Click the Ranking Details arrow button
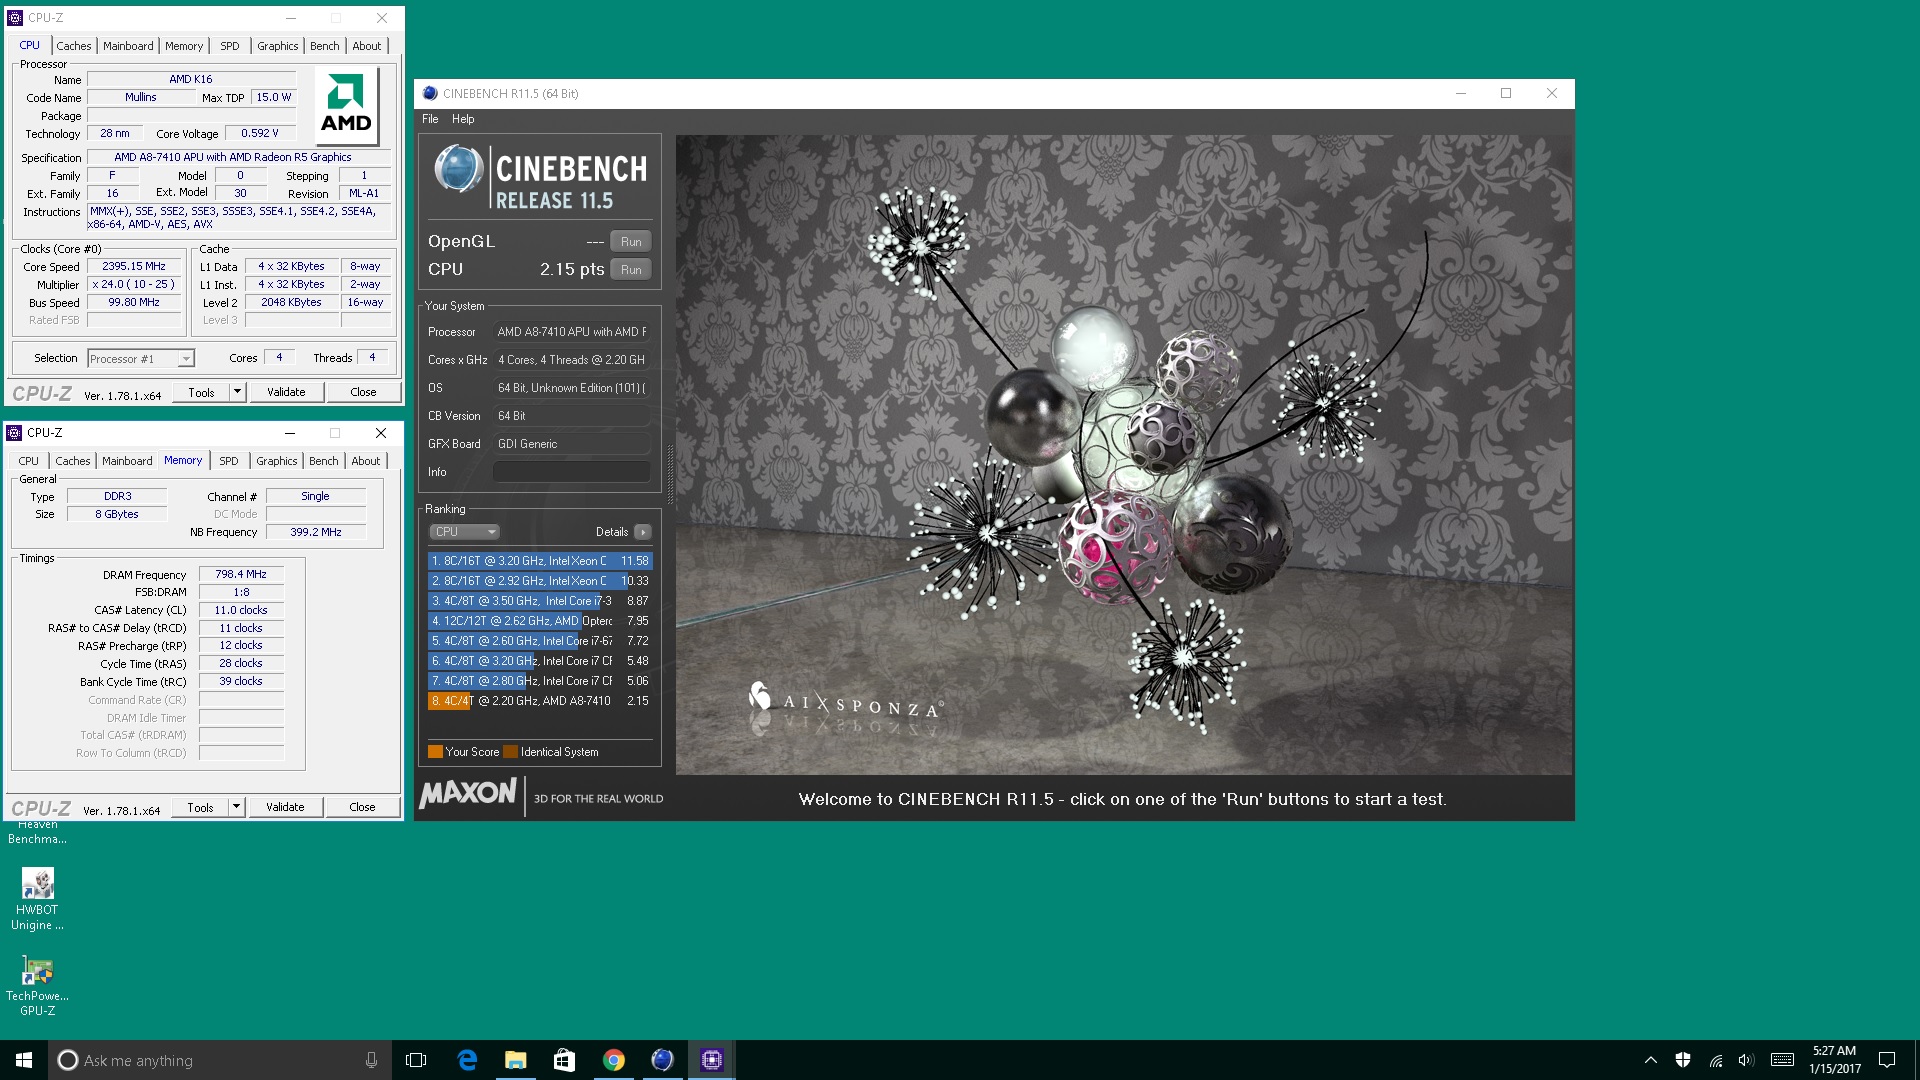The width and height of the screenshot is (1920, 1080). [643, 532]
